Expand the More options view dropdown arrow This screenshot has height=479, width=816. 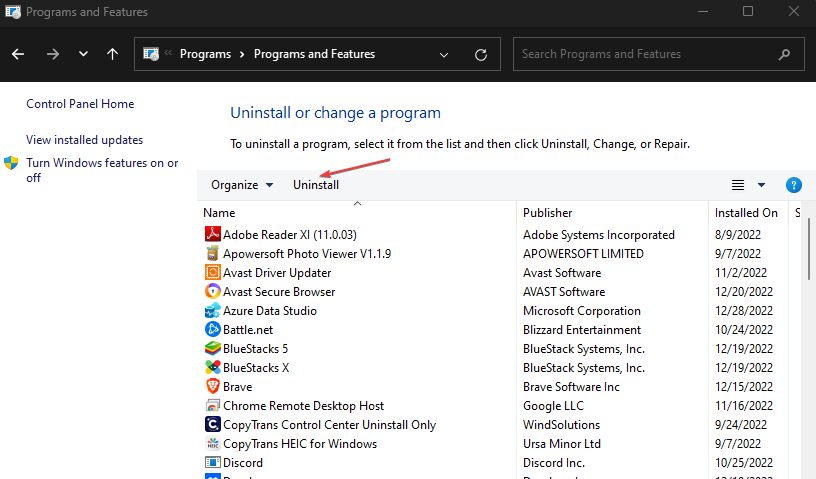[x=761, y=185]
